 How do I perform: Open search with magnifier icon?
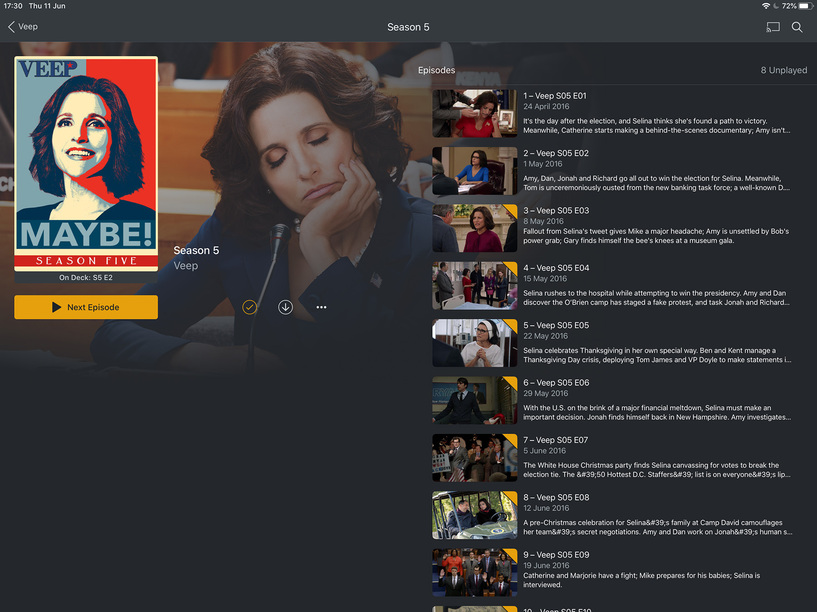click(797, 27)
